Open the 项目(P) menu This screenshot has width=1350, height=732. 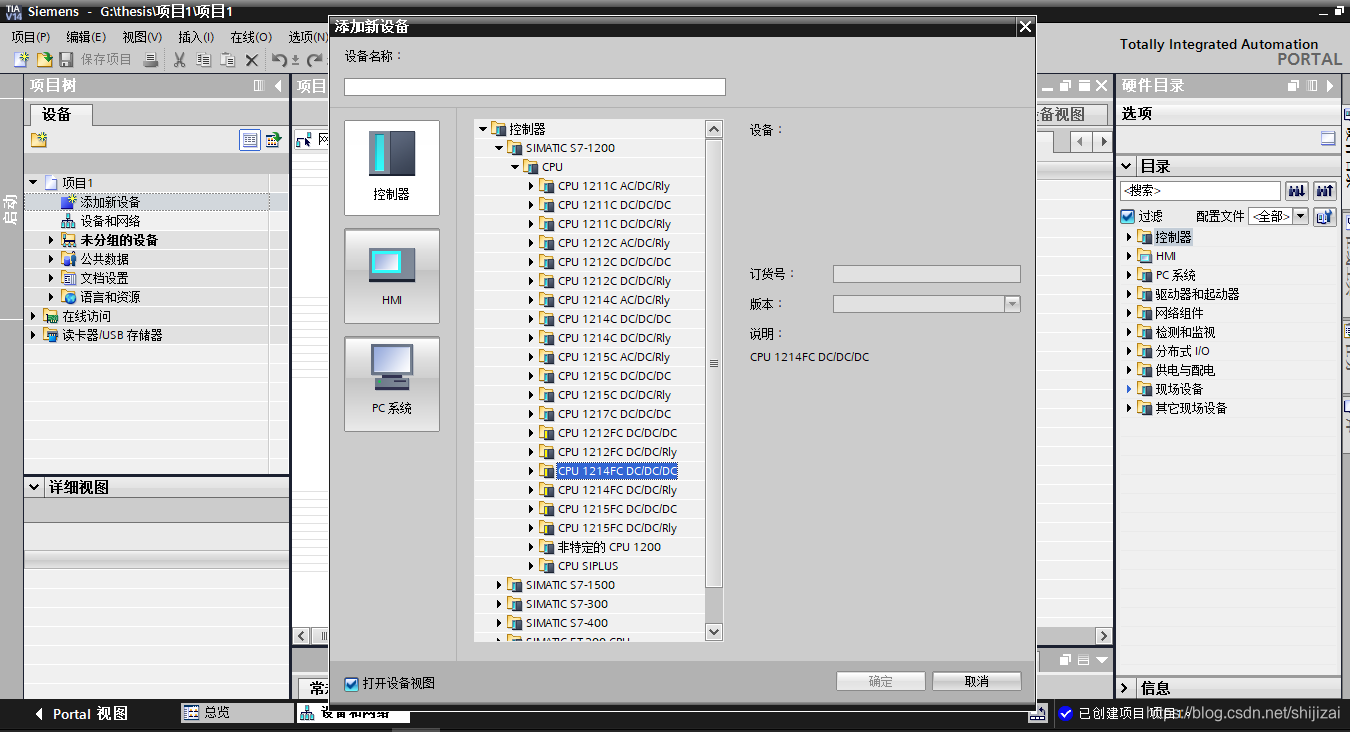[x=30, y=37]
